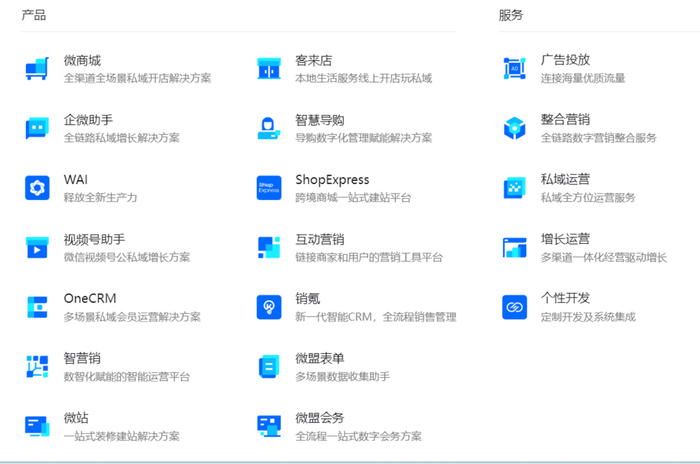Click description 全渠道全场景私域开店解决方案
The width and height of the screenshot is (700, 464).
(x=137, y=78)
